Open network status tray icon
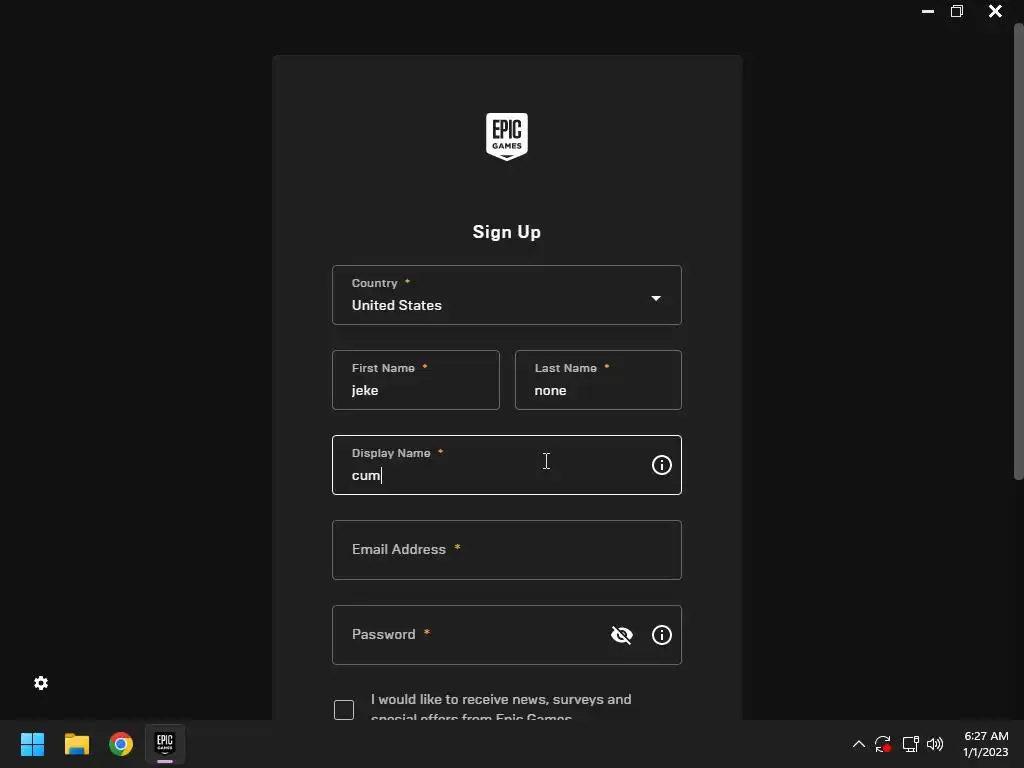 click(x=910, y=744)
